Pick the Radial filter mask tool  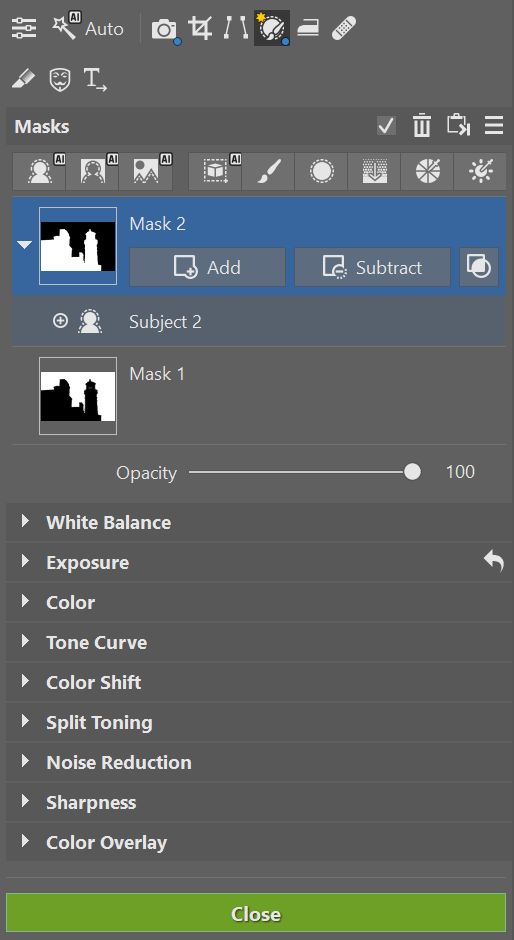(321, 172)
